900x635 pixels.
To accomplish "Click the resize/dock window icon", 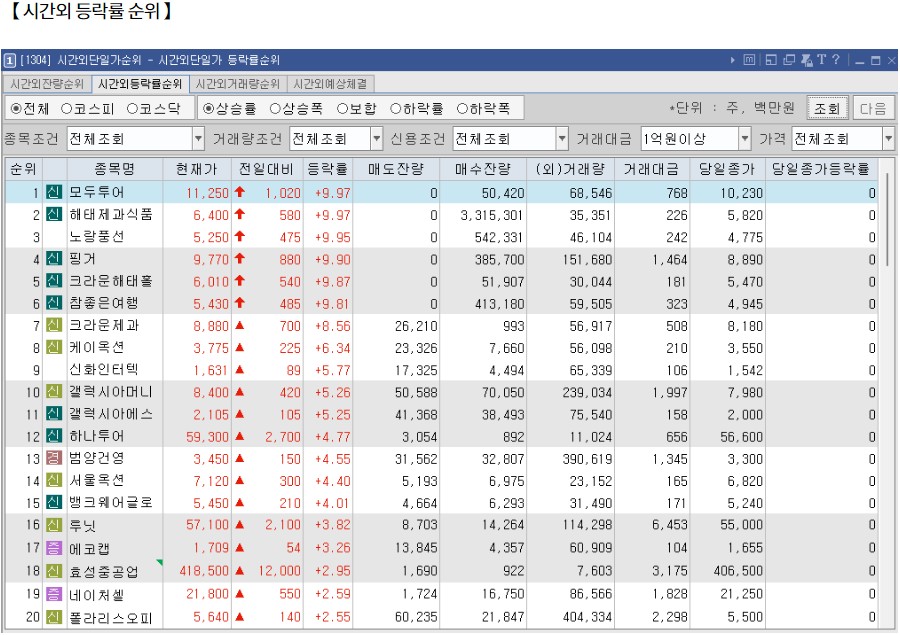I will pos(772,60).
